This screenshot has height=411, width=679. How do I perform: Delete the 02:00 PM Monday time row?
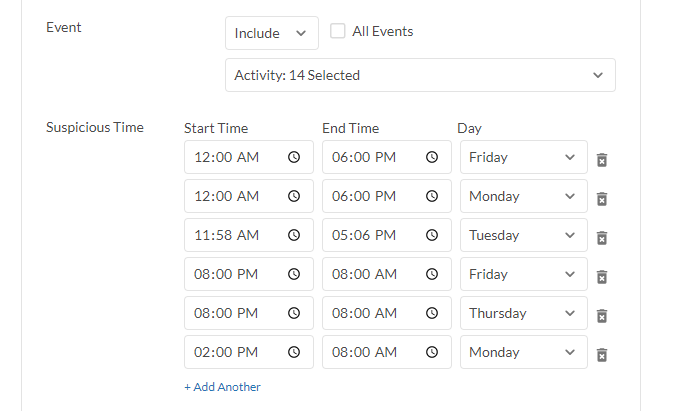coord(602,354)
